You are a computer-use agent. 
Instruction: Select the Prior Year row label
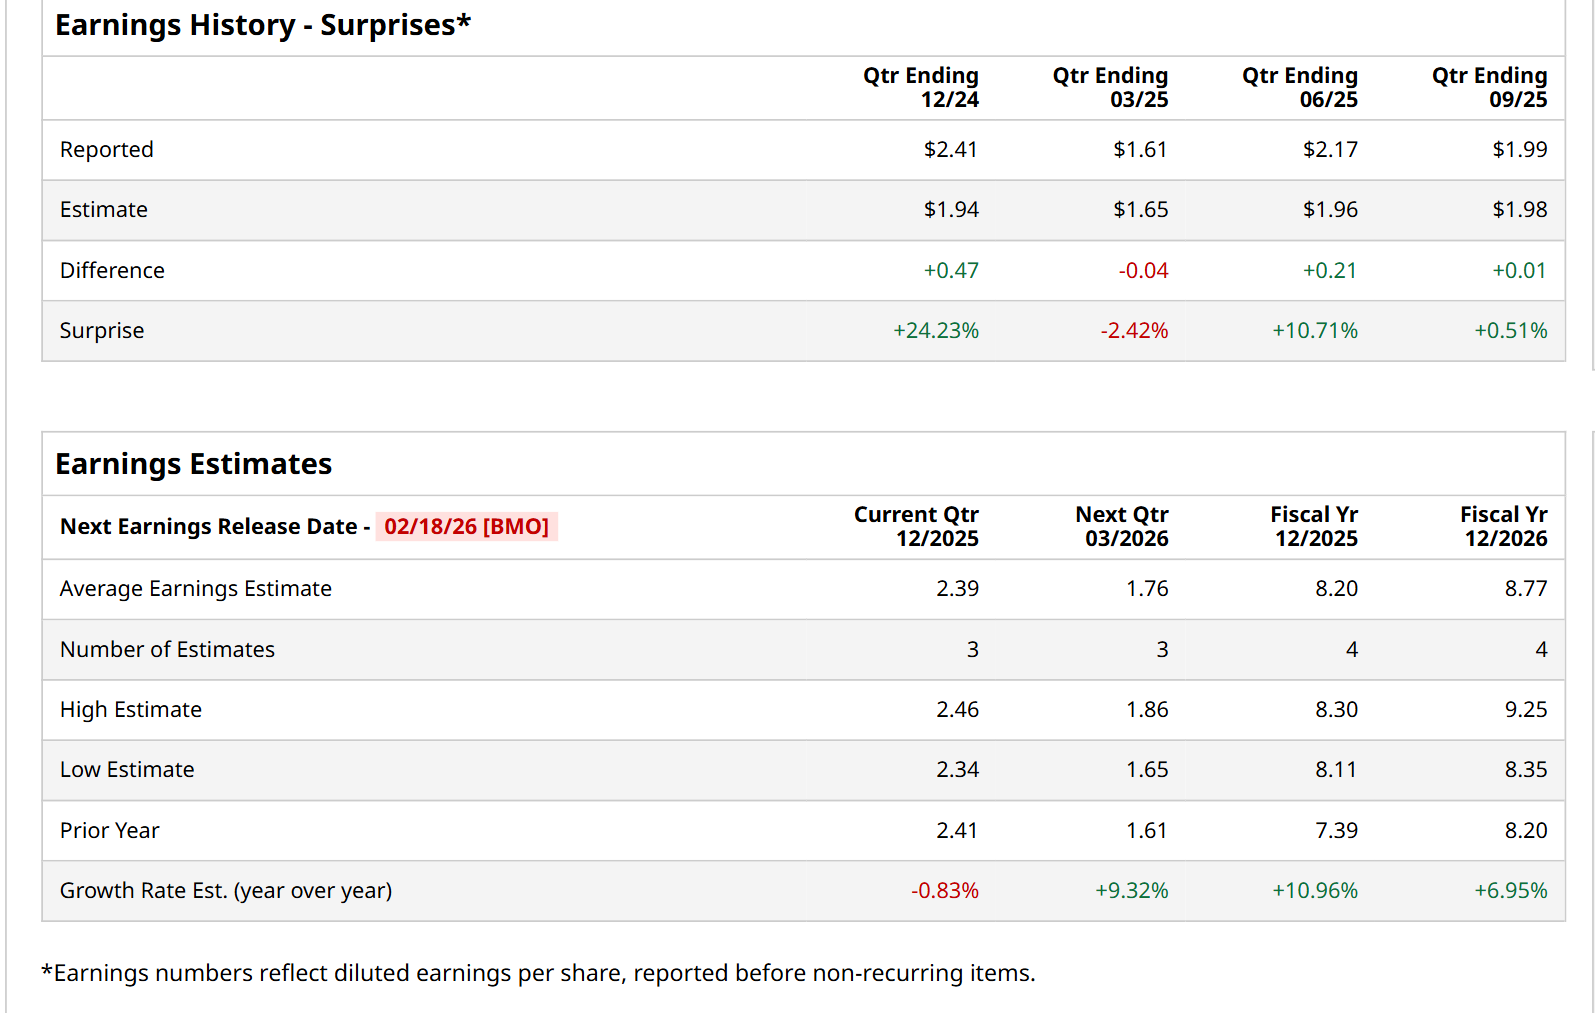click(x=110, y=831)
